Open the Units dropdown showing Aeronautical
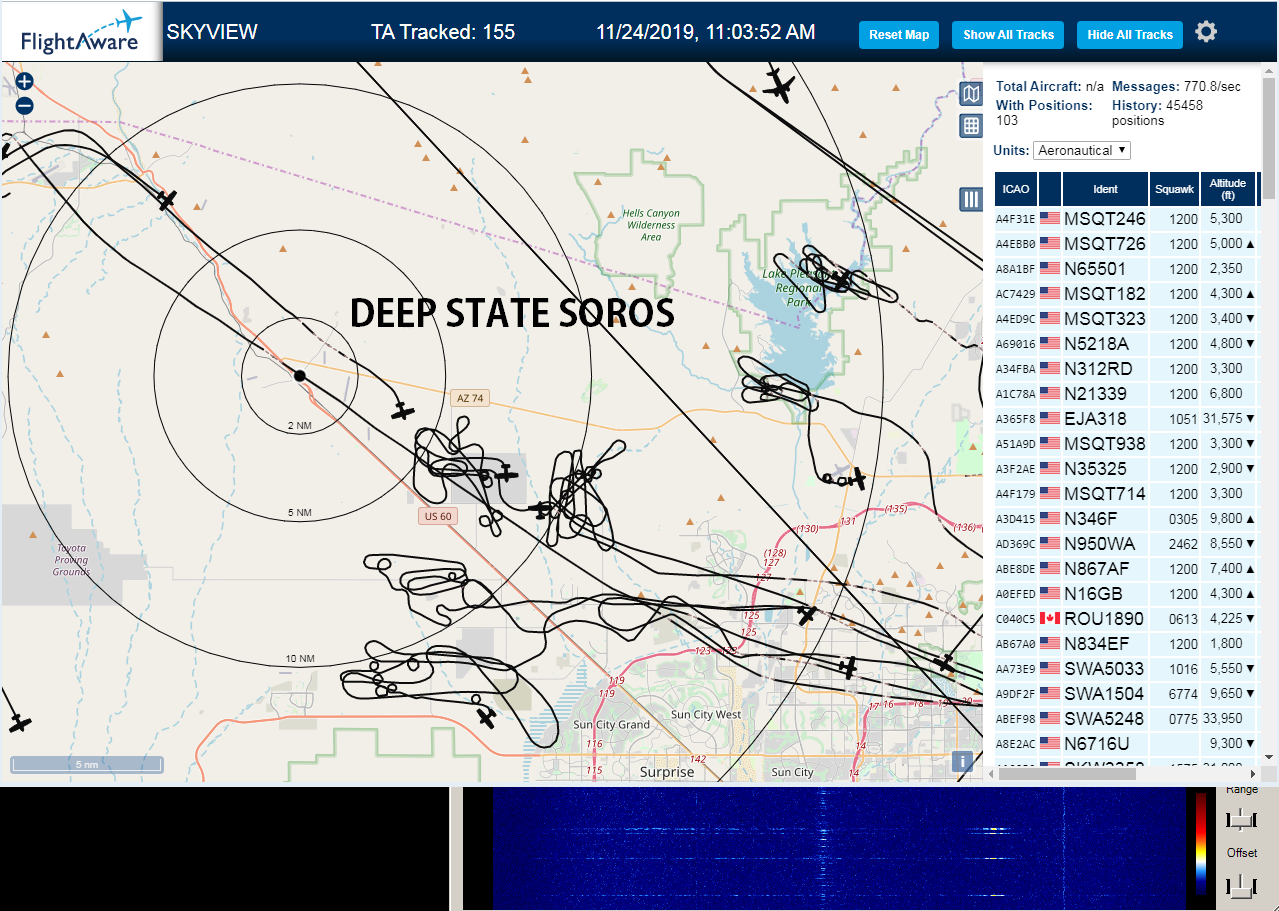1279x911 pixels. click(x=1081, y=150)
